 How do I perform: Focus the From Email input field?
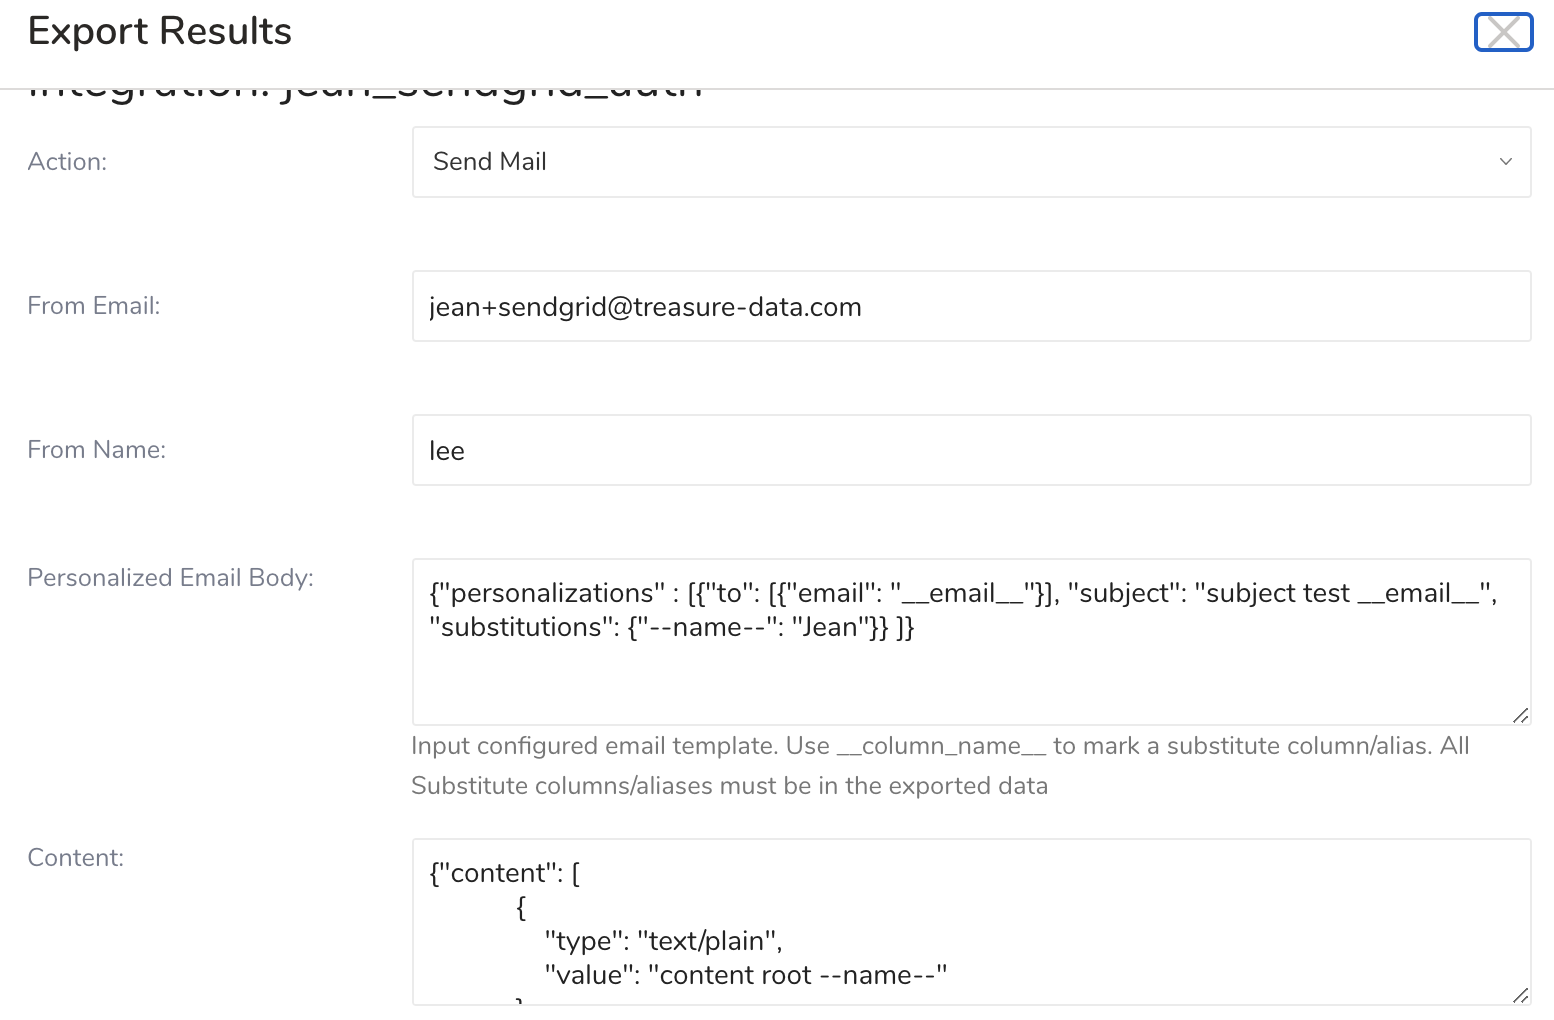coord(970,306)
